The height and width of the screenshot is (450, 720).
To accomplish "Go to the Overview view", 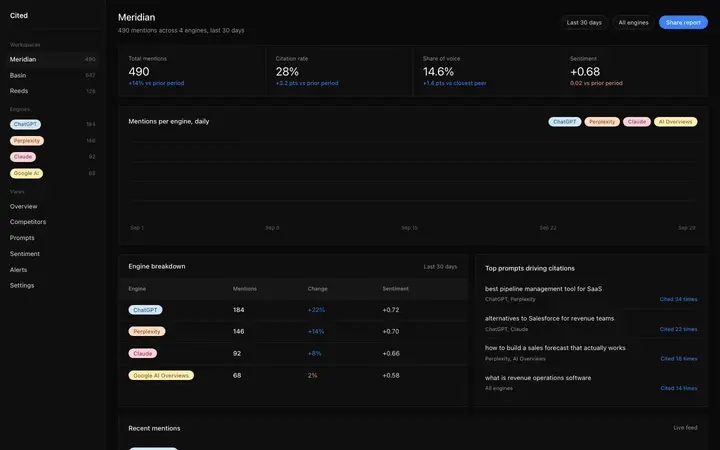I will click(23, 206).
